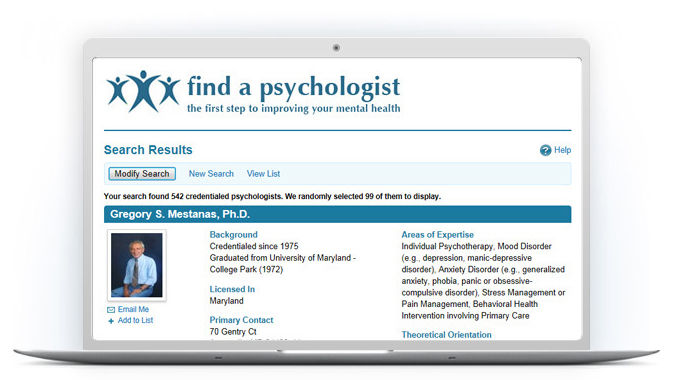Open Gregory S. Mestanas profile photo
Image resolution: width=674 pixels, height=380 pixels.
[x=137, y=265]
